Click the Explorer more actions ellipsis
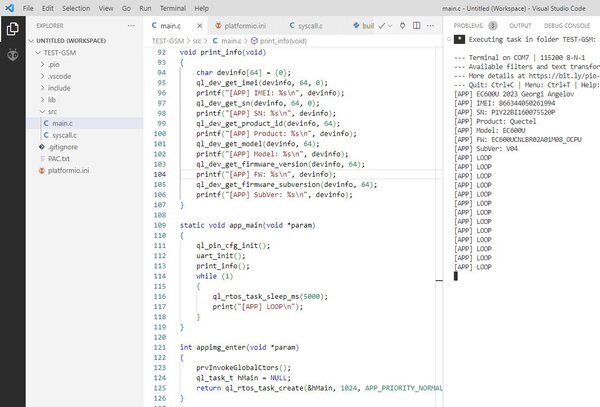Viewport: 600px width, 407px height. [131, 26]
